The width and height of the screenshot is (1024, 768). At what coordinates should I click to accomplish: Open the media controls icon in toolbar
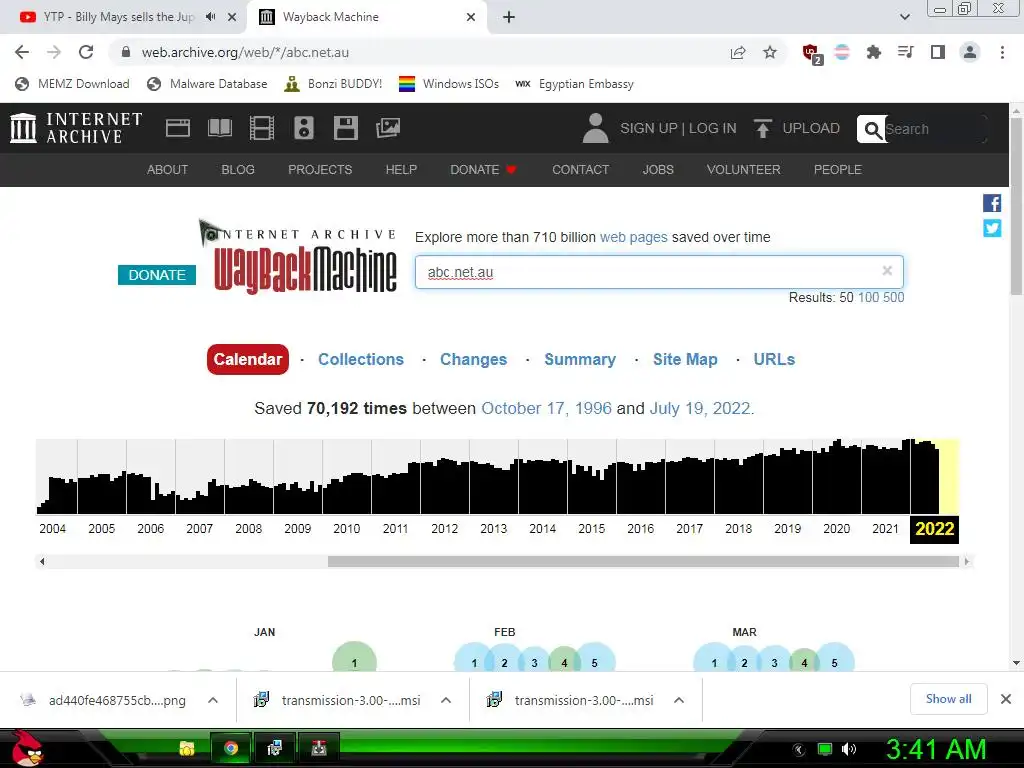click(x=905, y=52)
